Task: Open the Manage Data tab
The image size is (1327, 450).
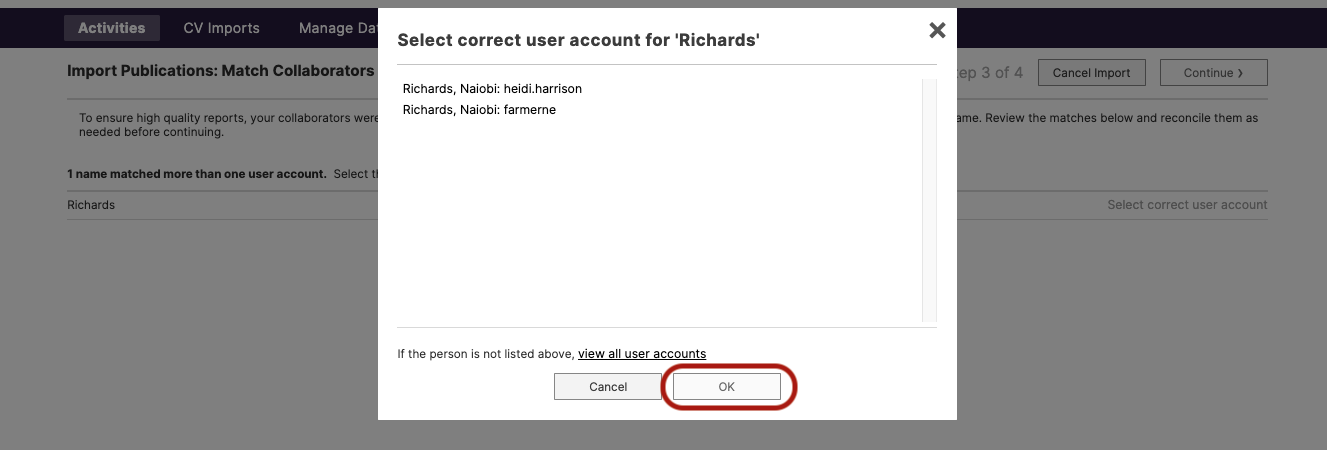Action: [x=338, y=28]
